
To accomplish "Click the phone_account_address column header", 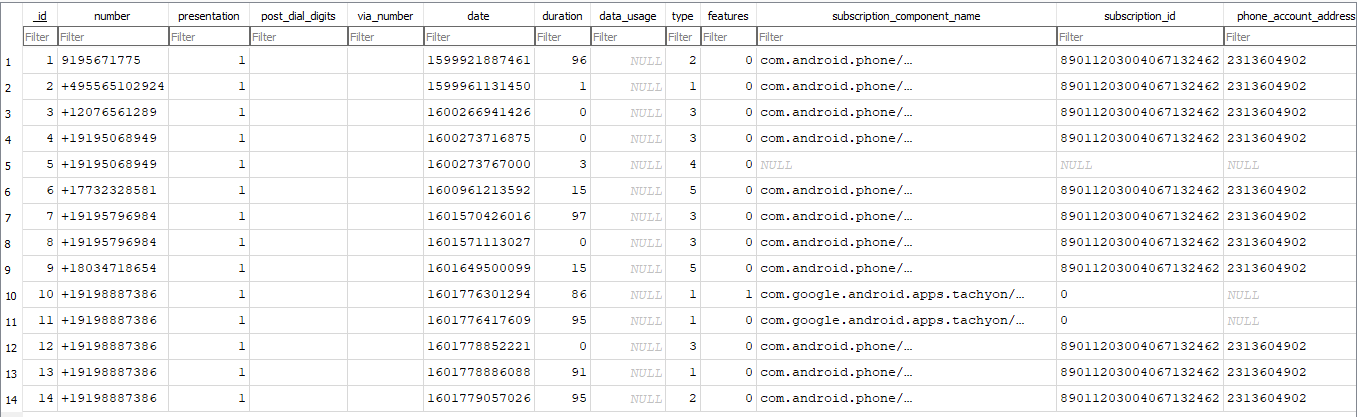I will pos(1290,16).
